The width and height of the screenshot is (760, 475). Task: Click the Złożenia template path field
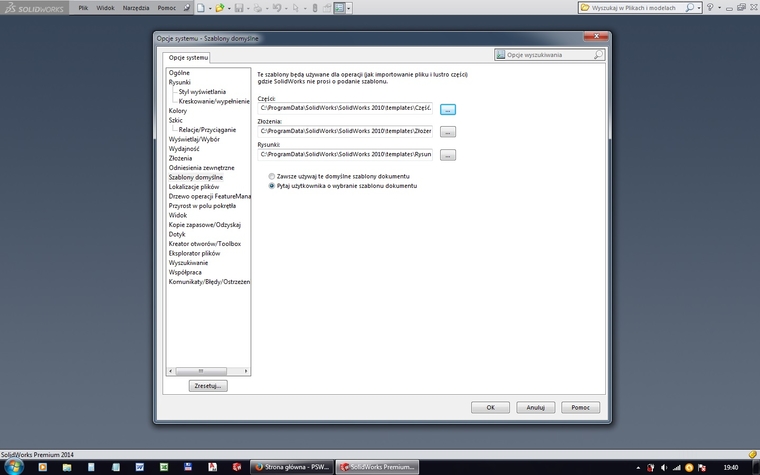tap(345, 131)
